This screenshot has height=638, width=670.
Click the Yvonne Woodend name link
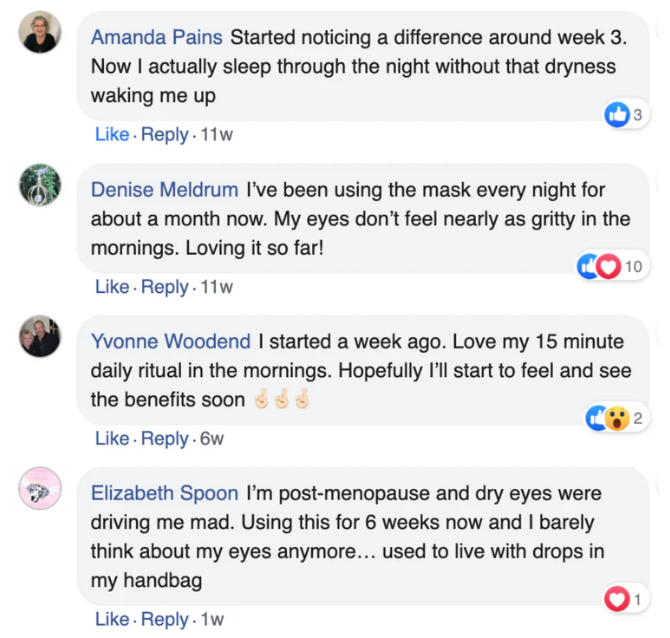coord(171,341)
